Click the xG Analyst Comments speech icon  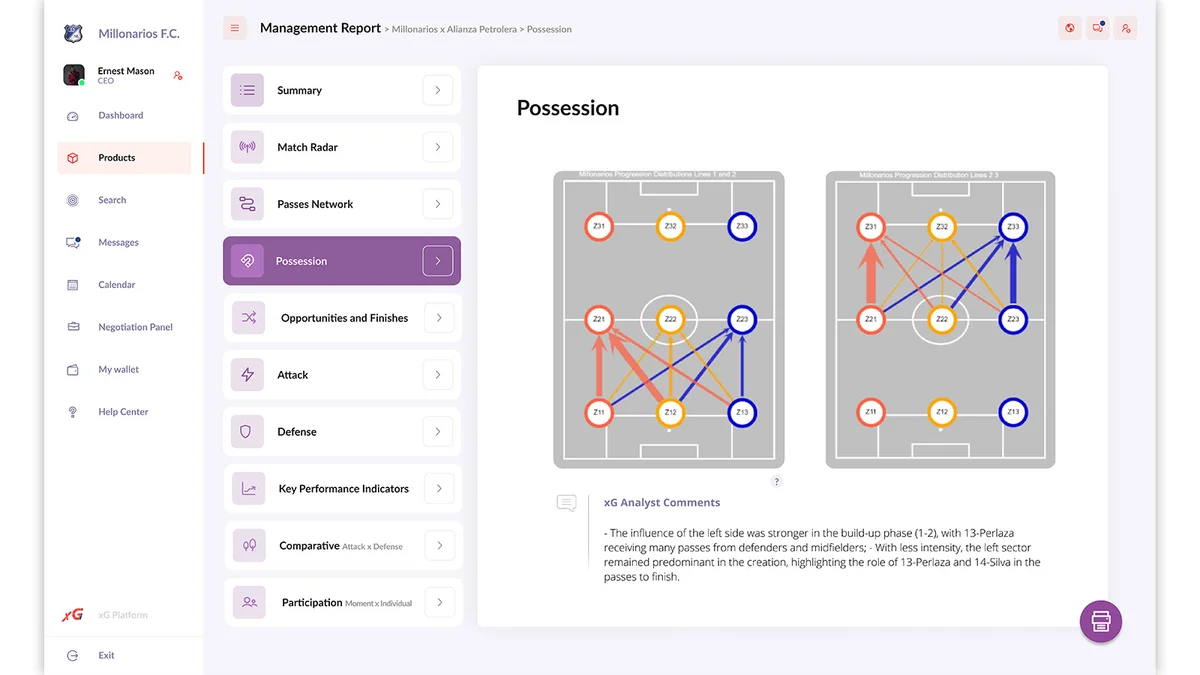click(x=567, y=503)
